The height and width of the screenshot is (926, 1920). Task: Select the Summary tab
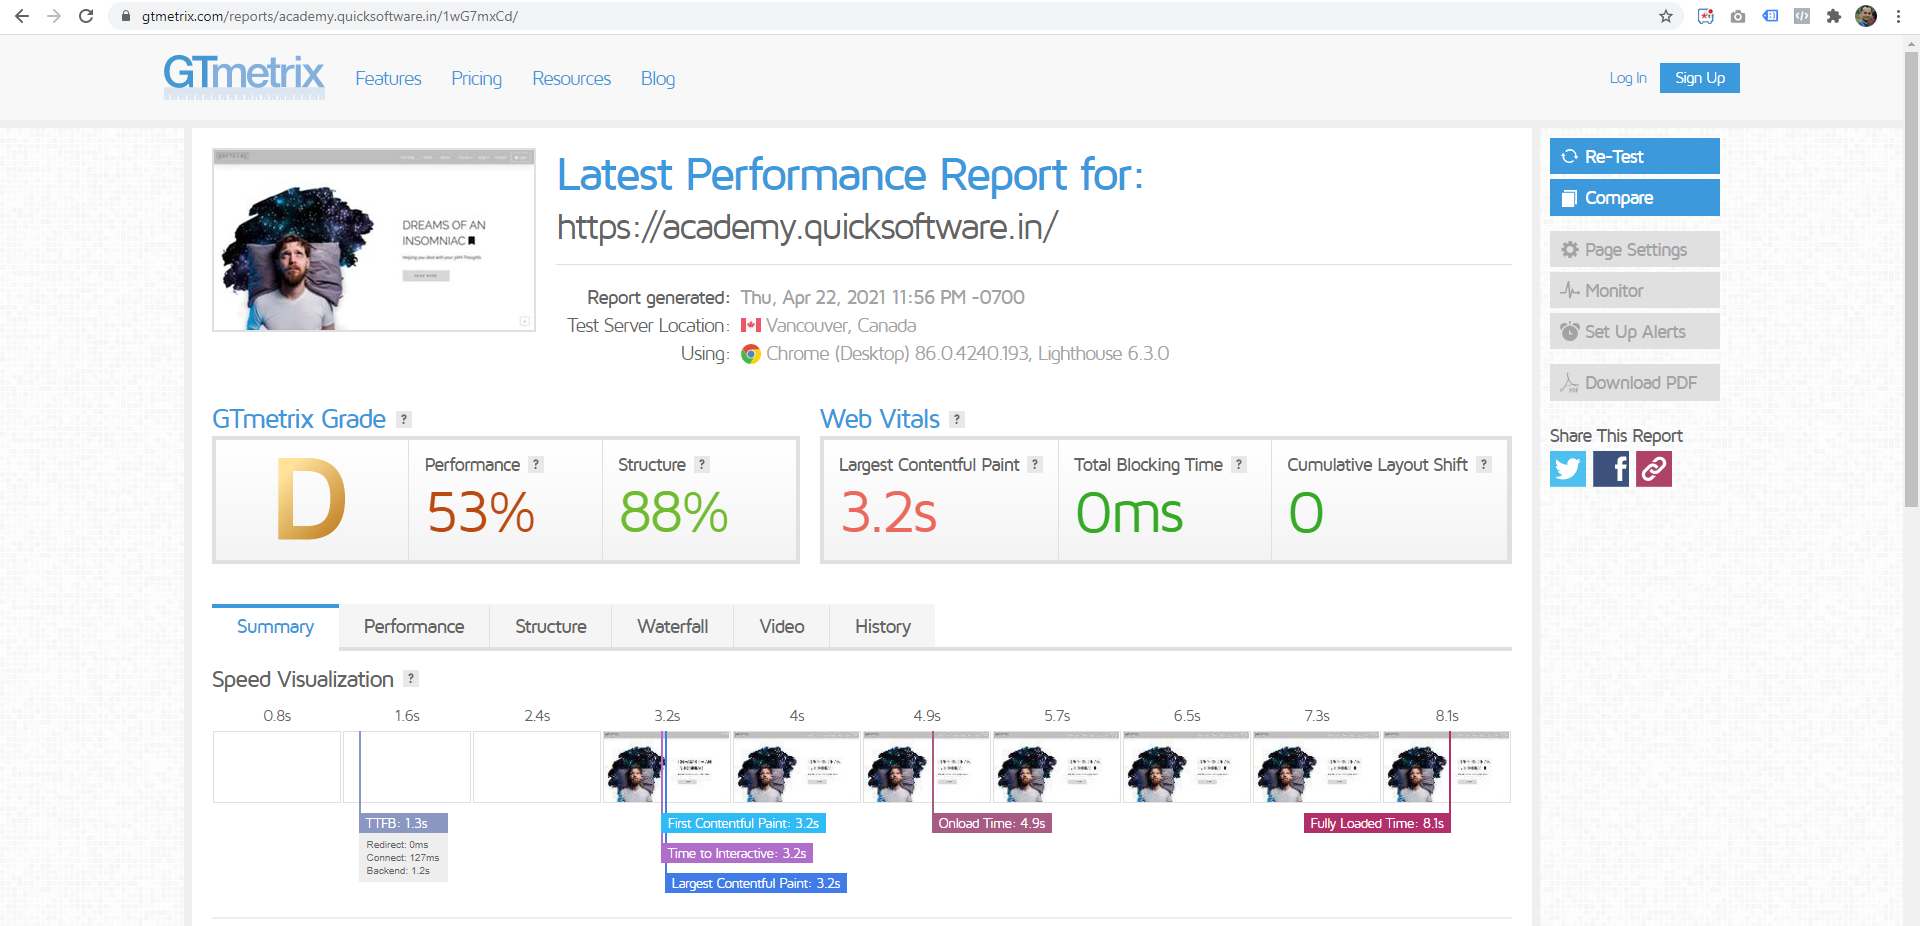[275, 627]
